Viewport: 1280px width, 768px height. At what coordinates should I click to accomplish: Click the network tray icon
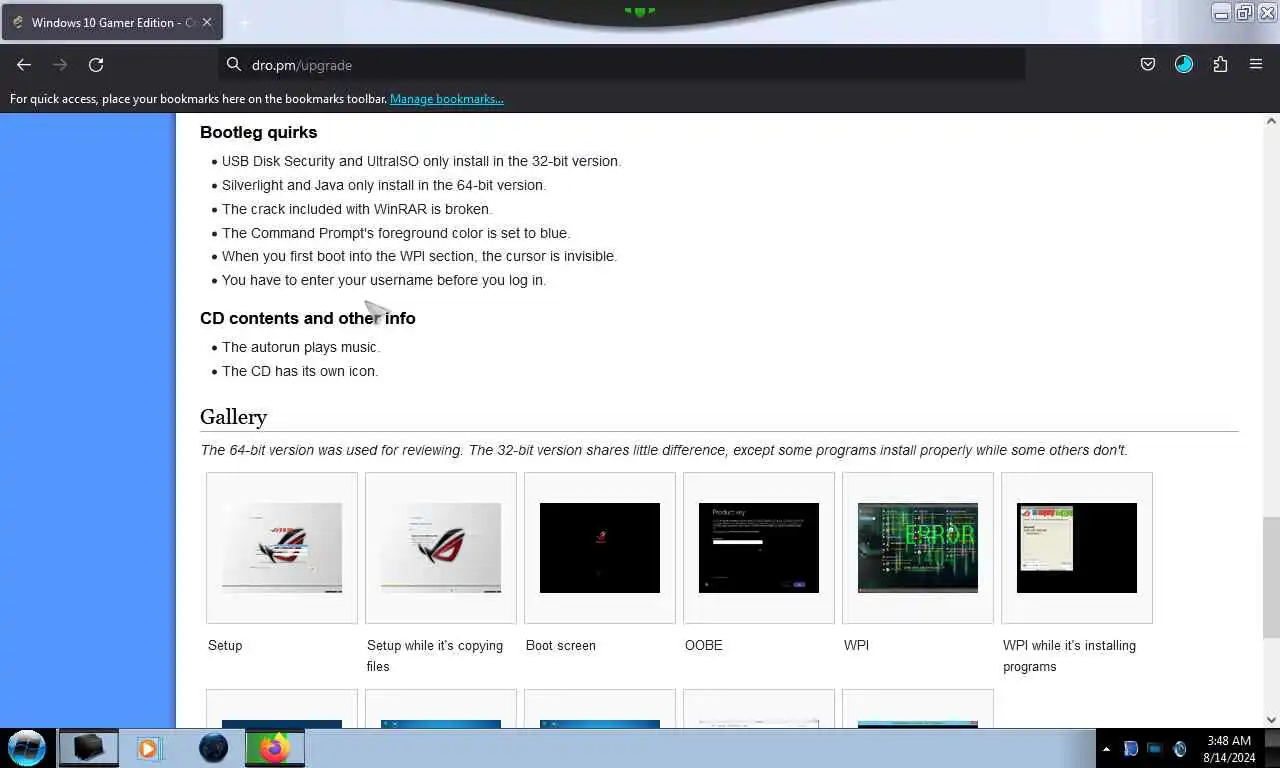click(1155, 749)
